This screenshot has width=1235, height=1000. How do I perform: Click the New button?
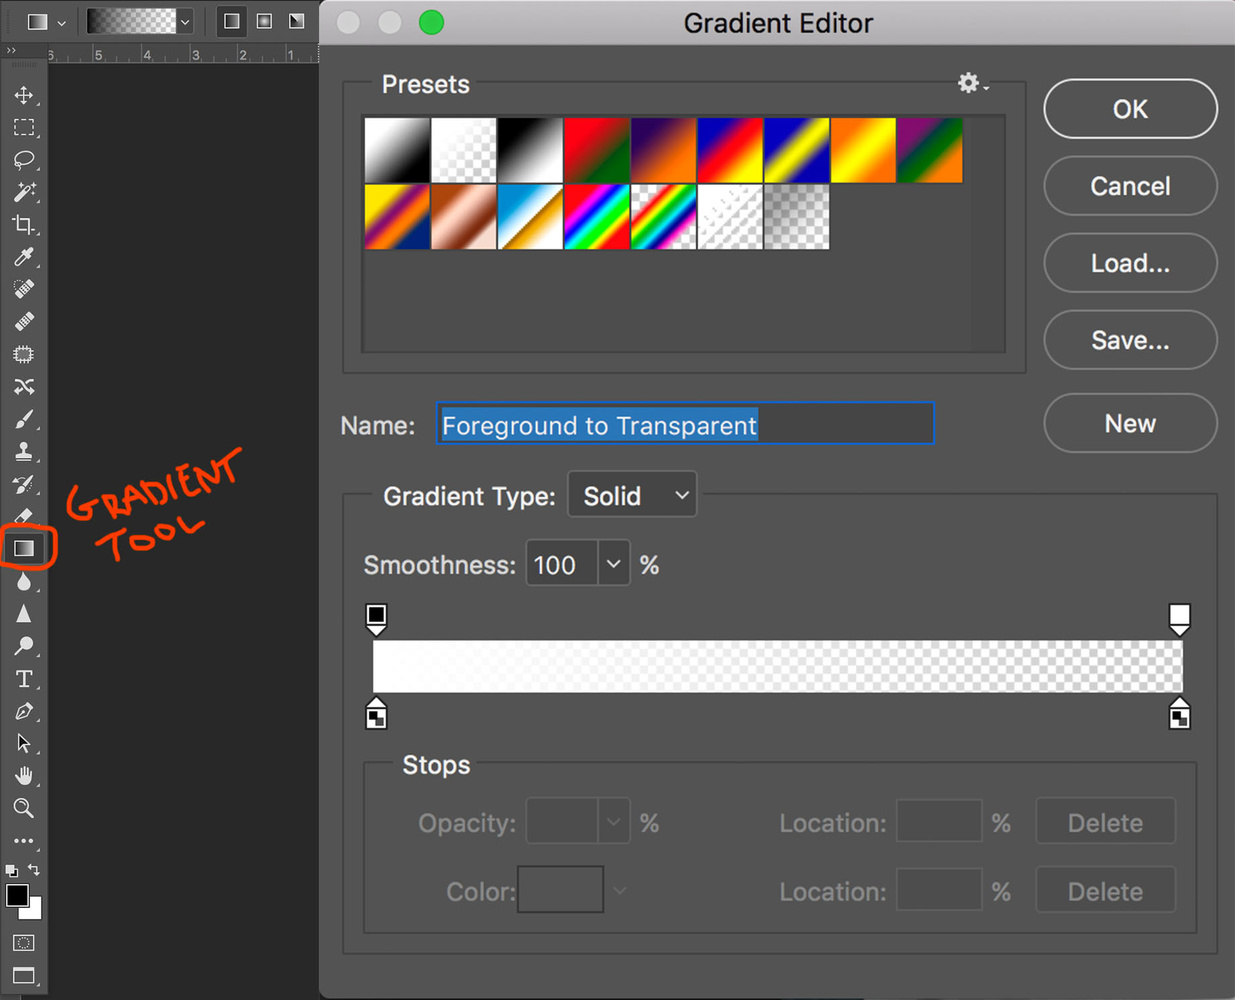pyautogui.click(x=1130, y=423)
